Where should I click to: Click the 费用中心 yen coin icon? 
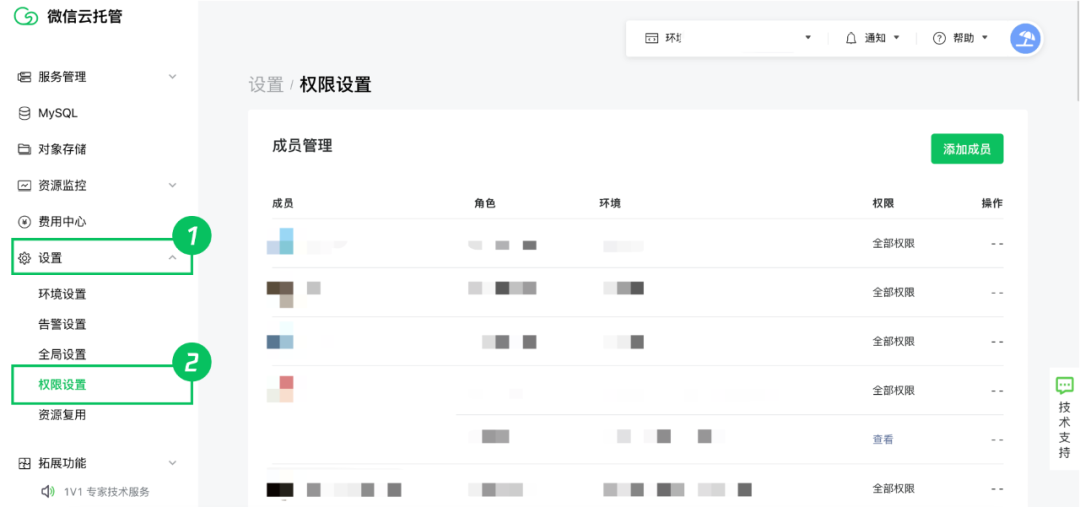24,222
